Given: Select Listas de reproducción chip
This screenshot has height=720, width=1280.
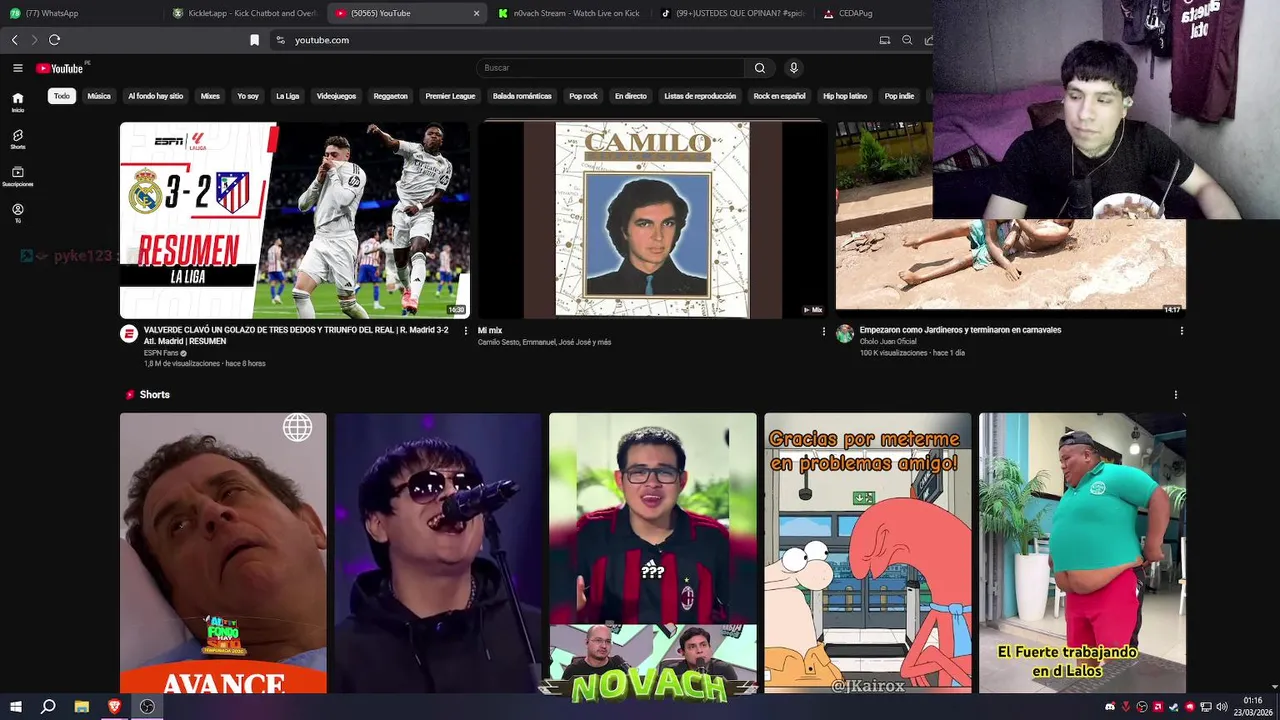Looking at the screenshot, I should [x=700, y=96].
